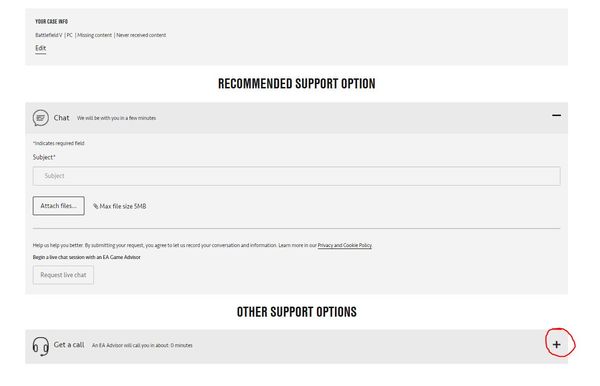This screenshot has width=600, height=386.
Task: Expand Get a call with plus icon
Action: pyautogui.click(x=556, y=345)
